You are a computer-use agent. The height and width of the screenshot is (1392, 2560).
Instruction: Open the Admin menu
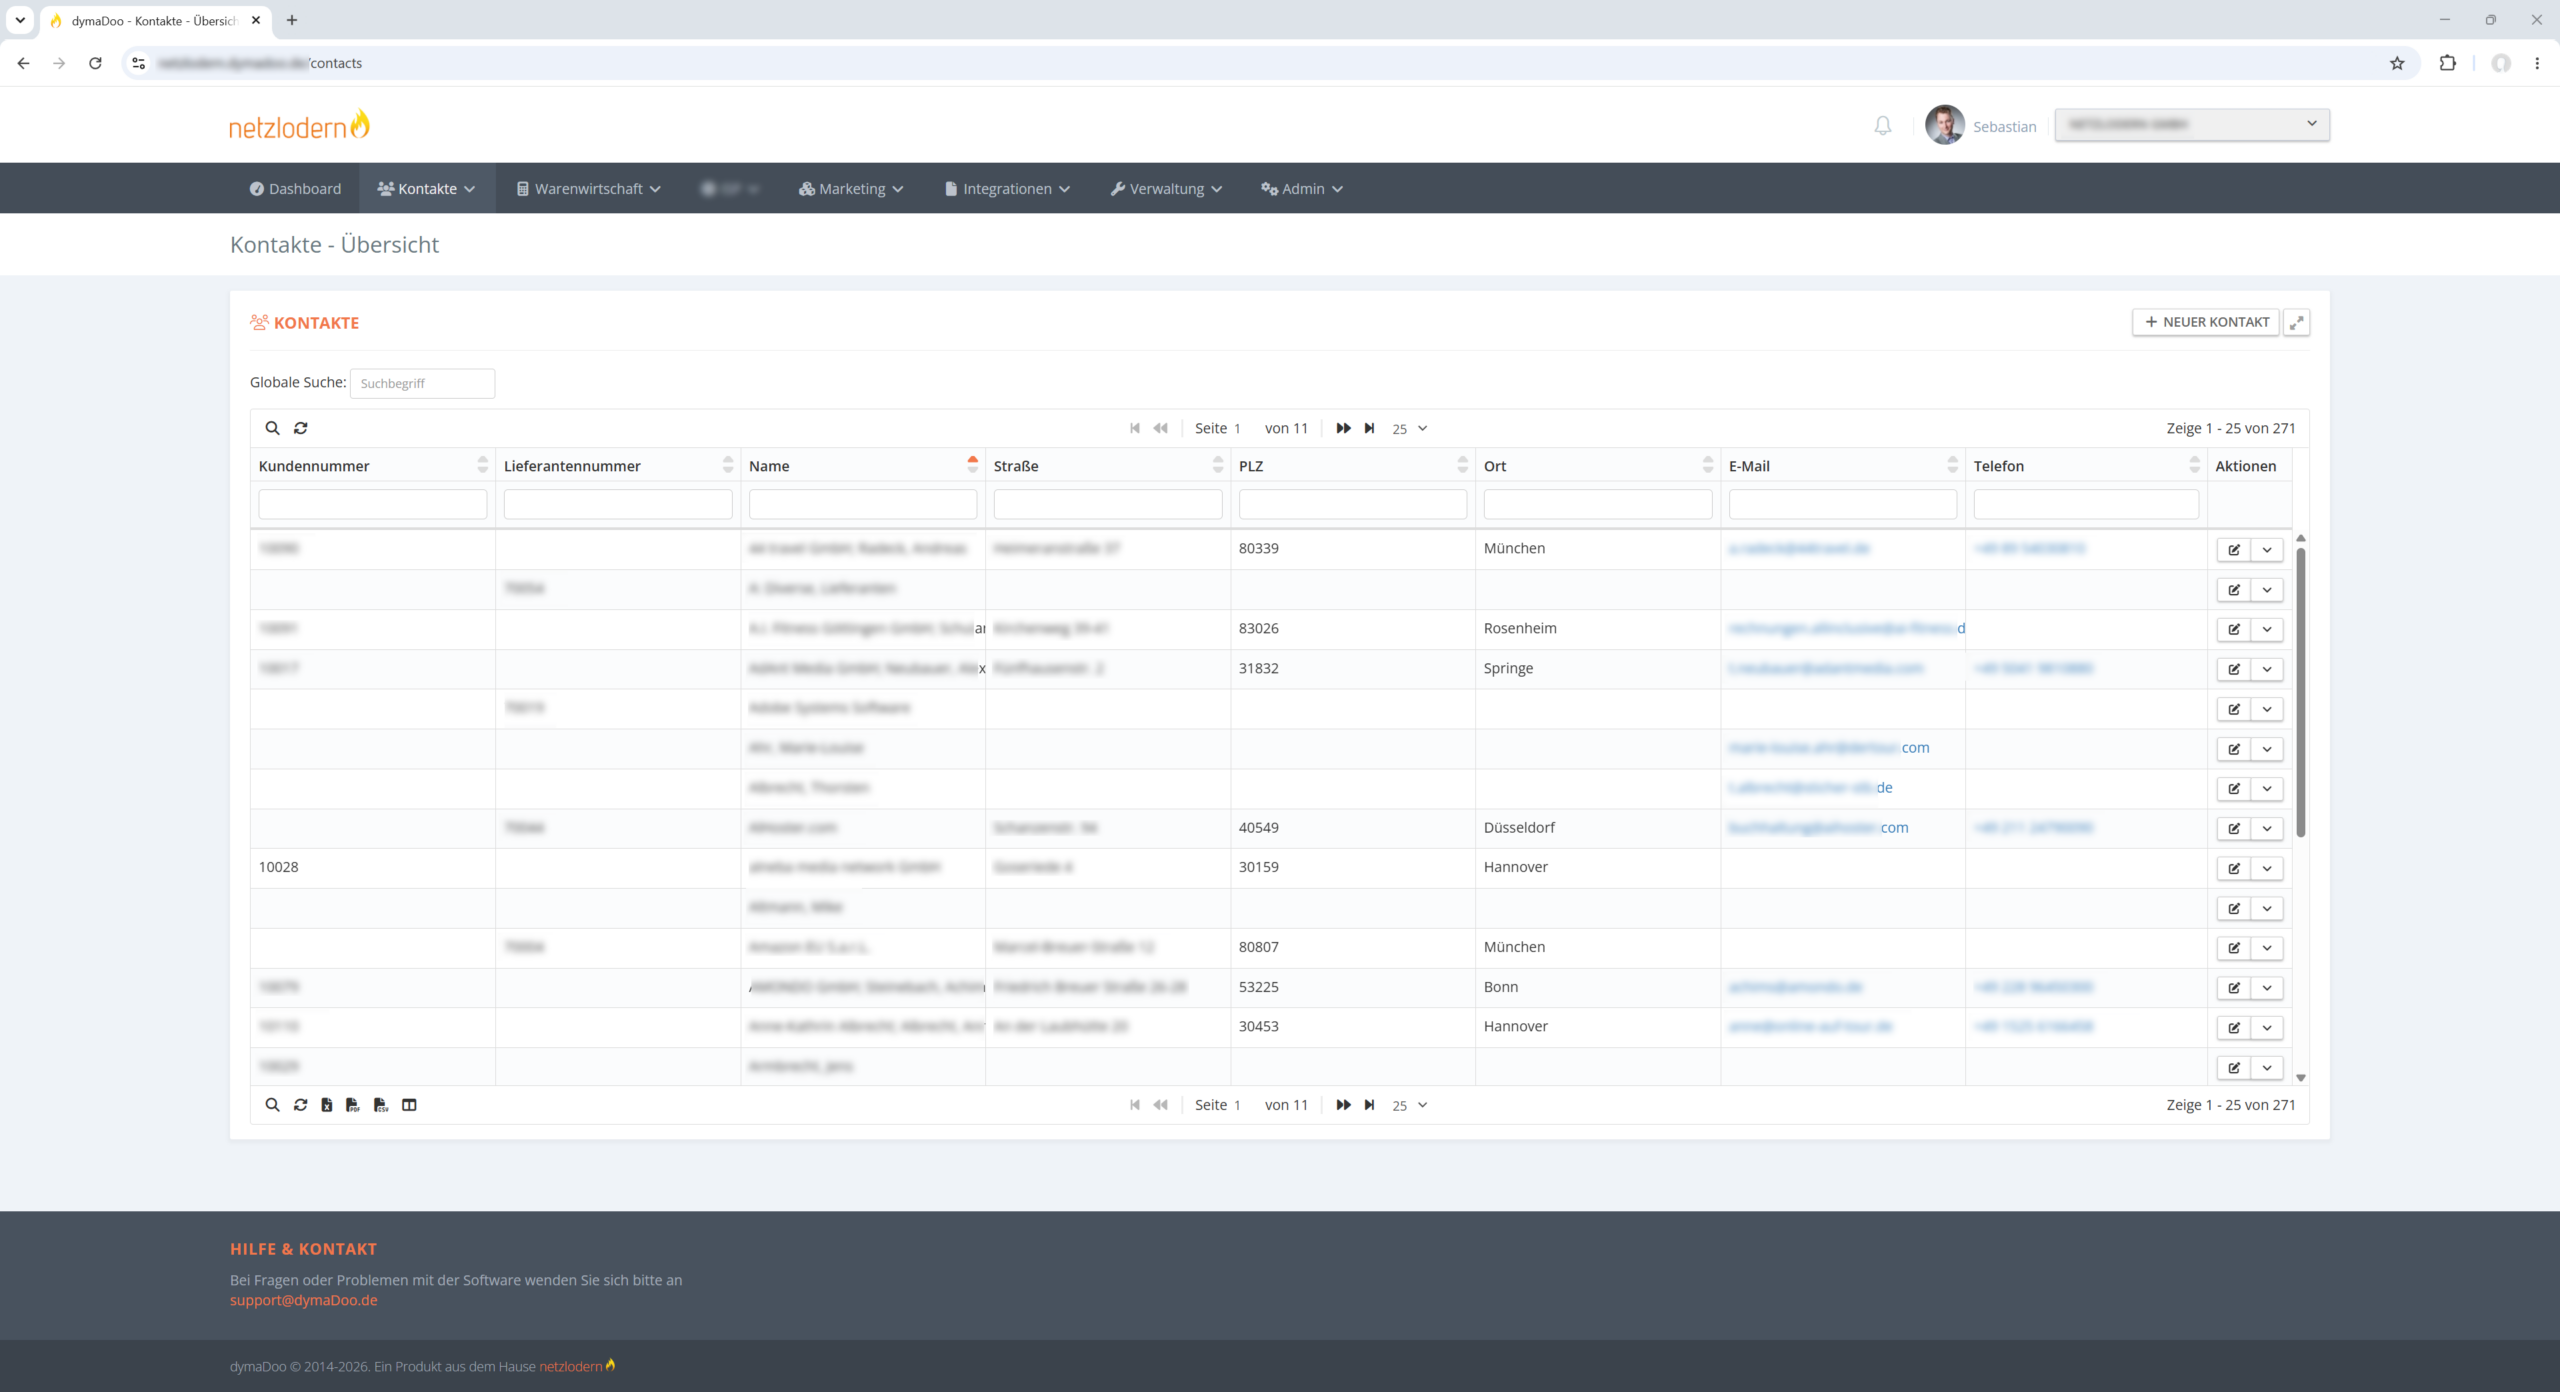coord(1302,189)
